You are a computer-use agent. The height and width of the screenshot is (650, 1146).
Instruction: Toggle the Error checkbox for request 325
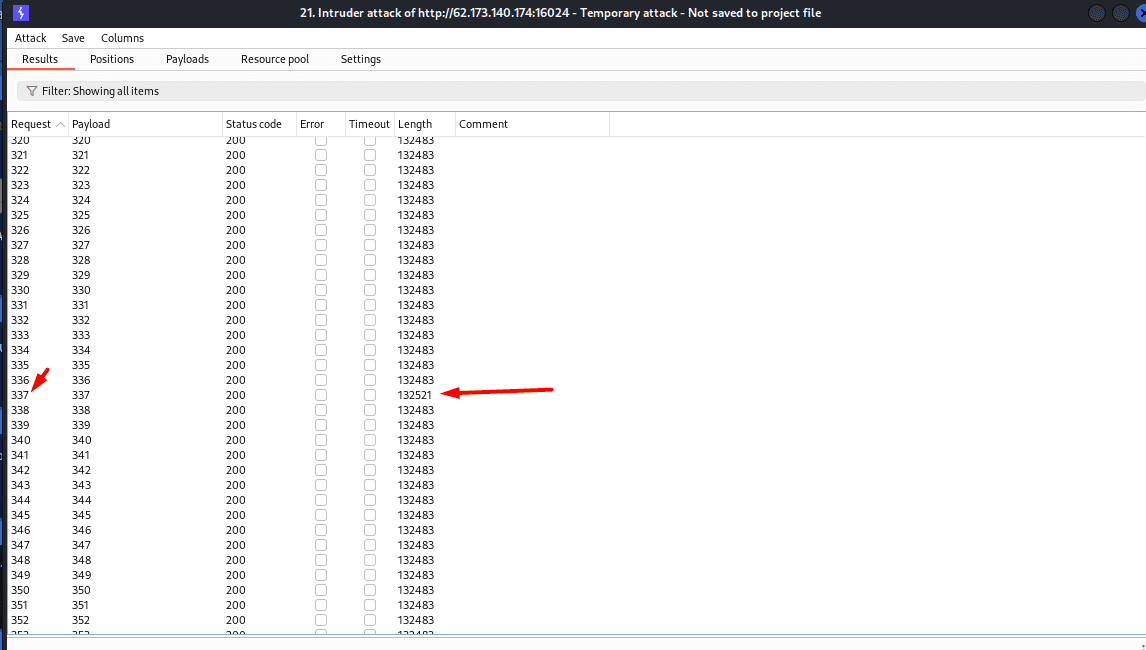pos(321,215)
